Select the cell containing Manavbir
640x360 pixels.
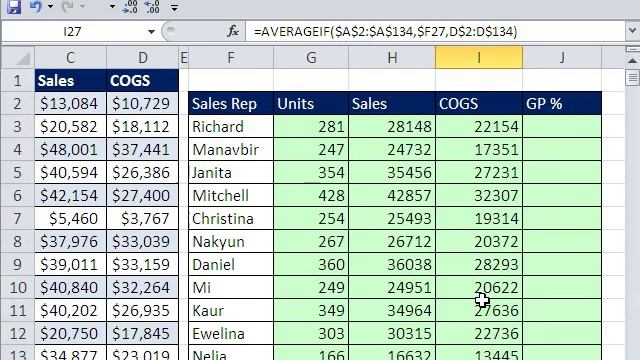pos(231,149)
